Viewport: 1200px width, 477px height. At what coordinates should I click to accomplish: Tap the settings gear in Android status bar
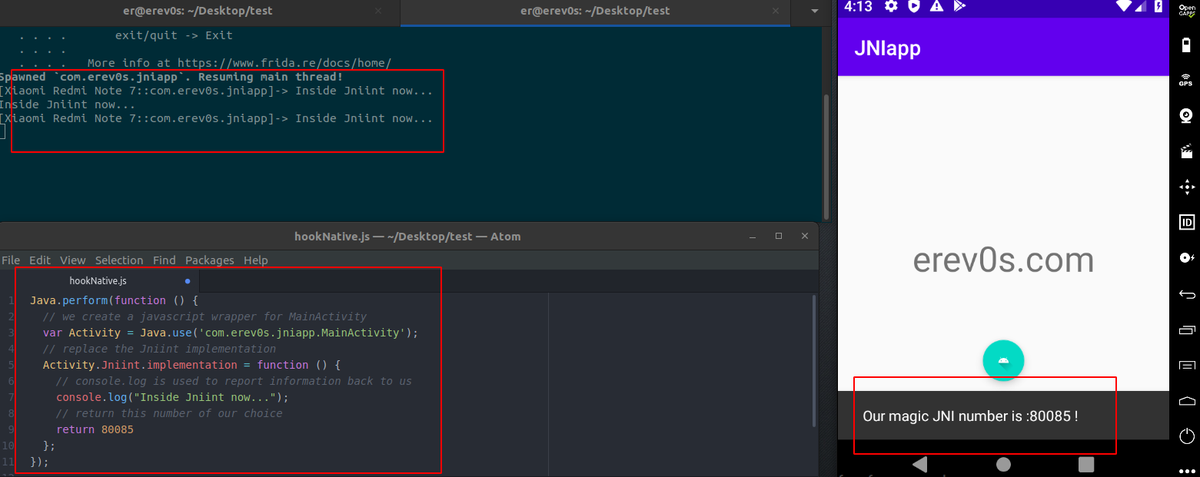tap(891, 6)
